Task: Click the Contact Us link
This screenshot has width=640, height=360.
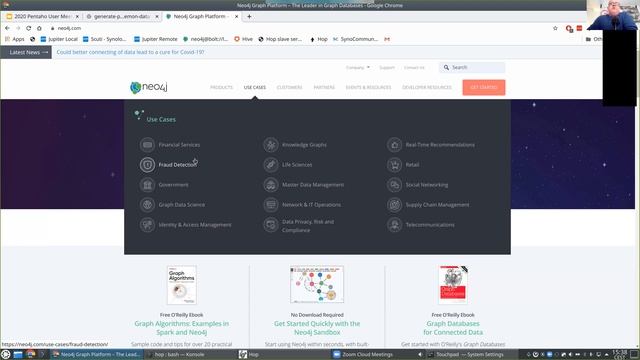Action: [414, 67]
